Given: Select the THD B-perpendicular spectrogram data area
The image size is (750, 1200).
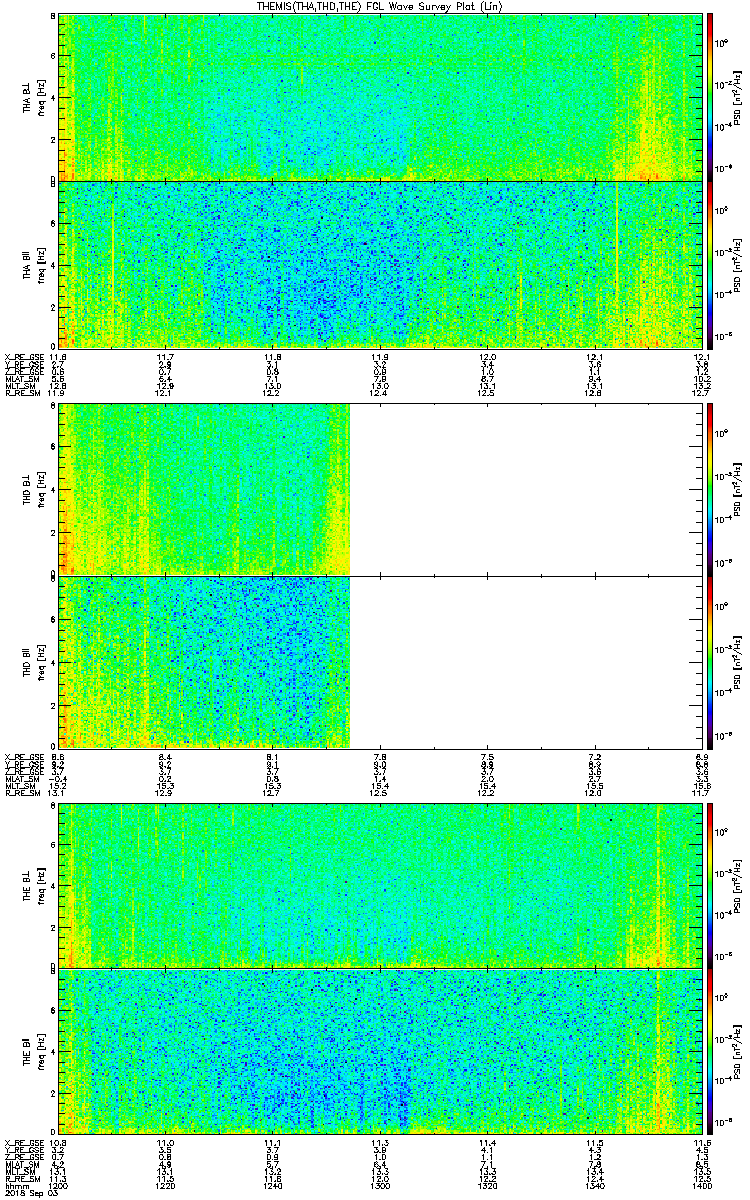Looking at the screenshot, I should point(204,488).
